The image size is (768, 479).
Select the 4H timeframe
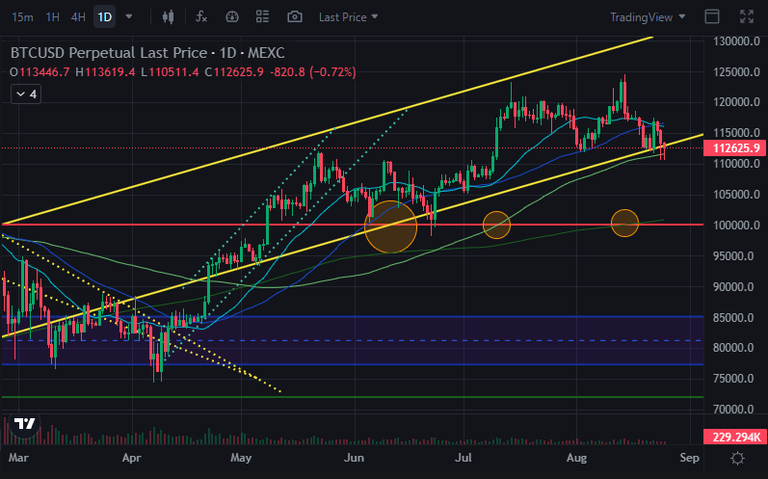[x=78, y=17]
